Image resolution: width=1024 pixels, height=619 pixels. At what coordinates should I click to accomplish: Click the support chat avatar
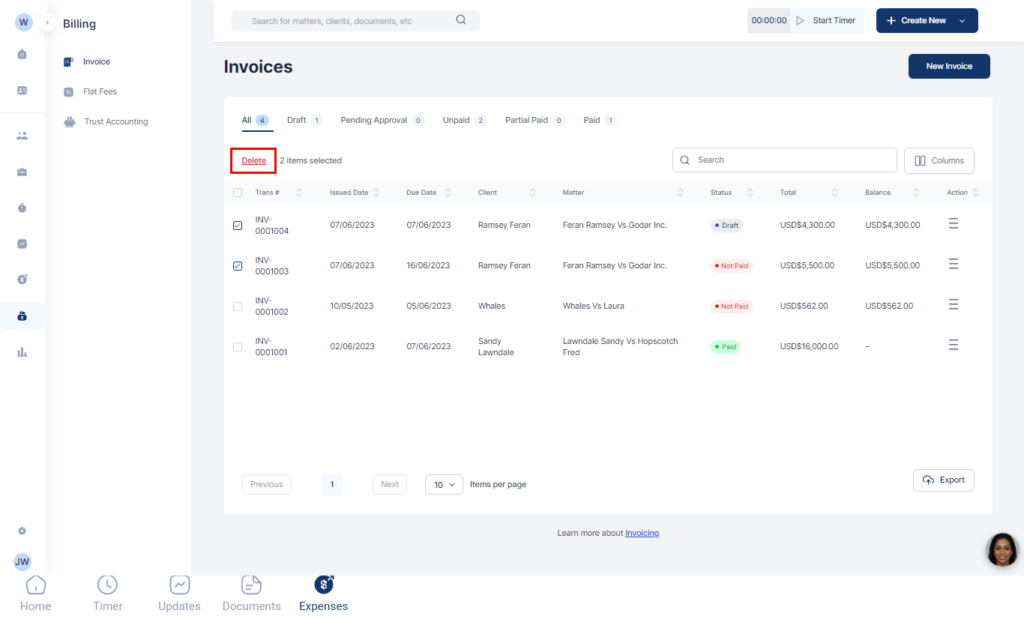pos(1002,549)
